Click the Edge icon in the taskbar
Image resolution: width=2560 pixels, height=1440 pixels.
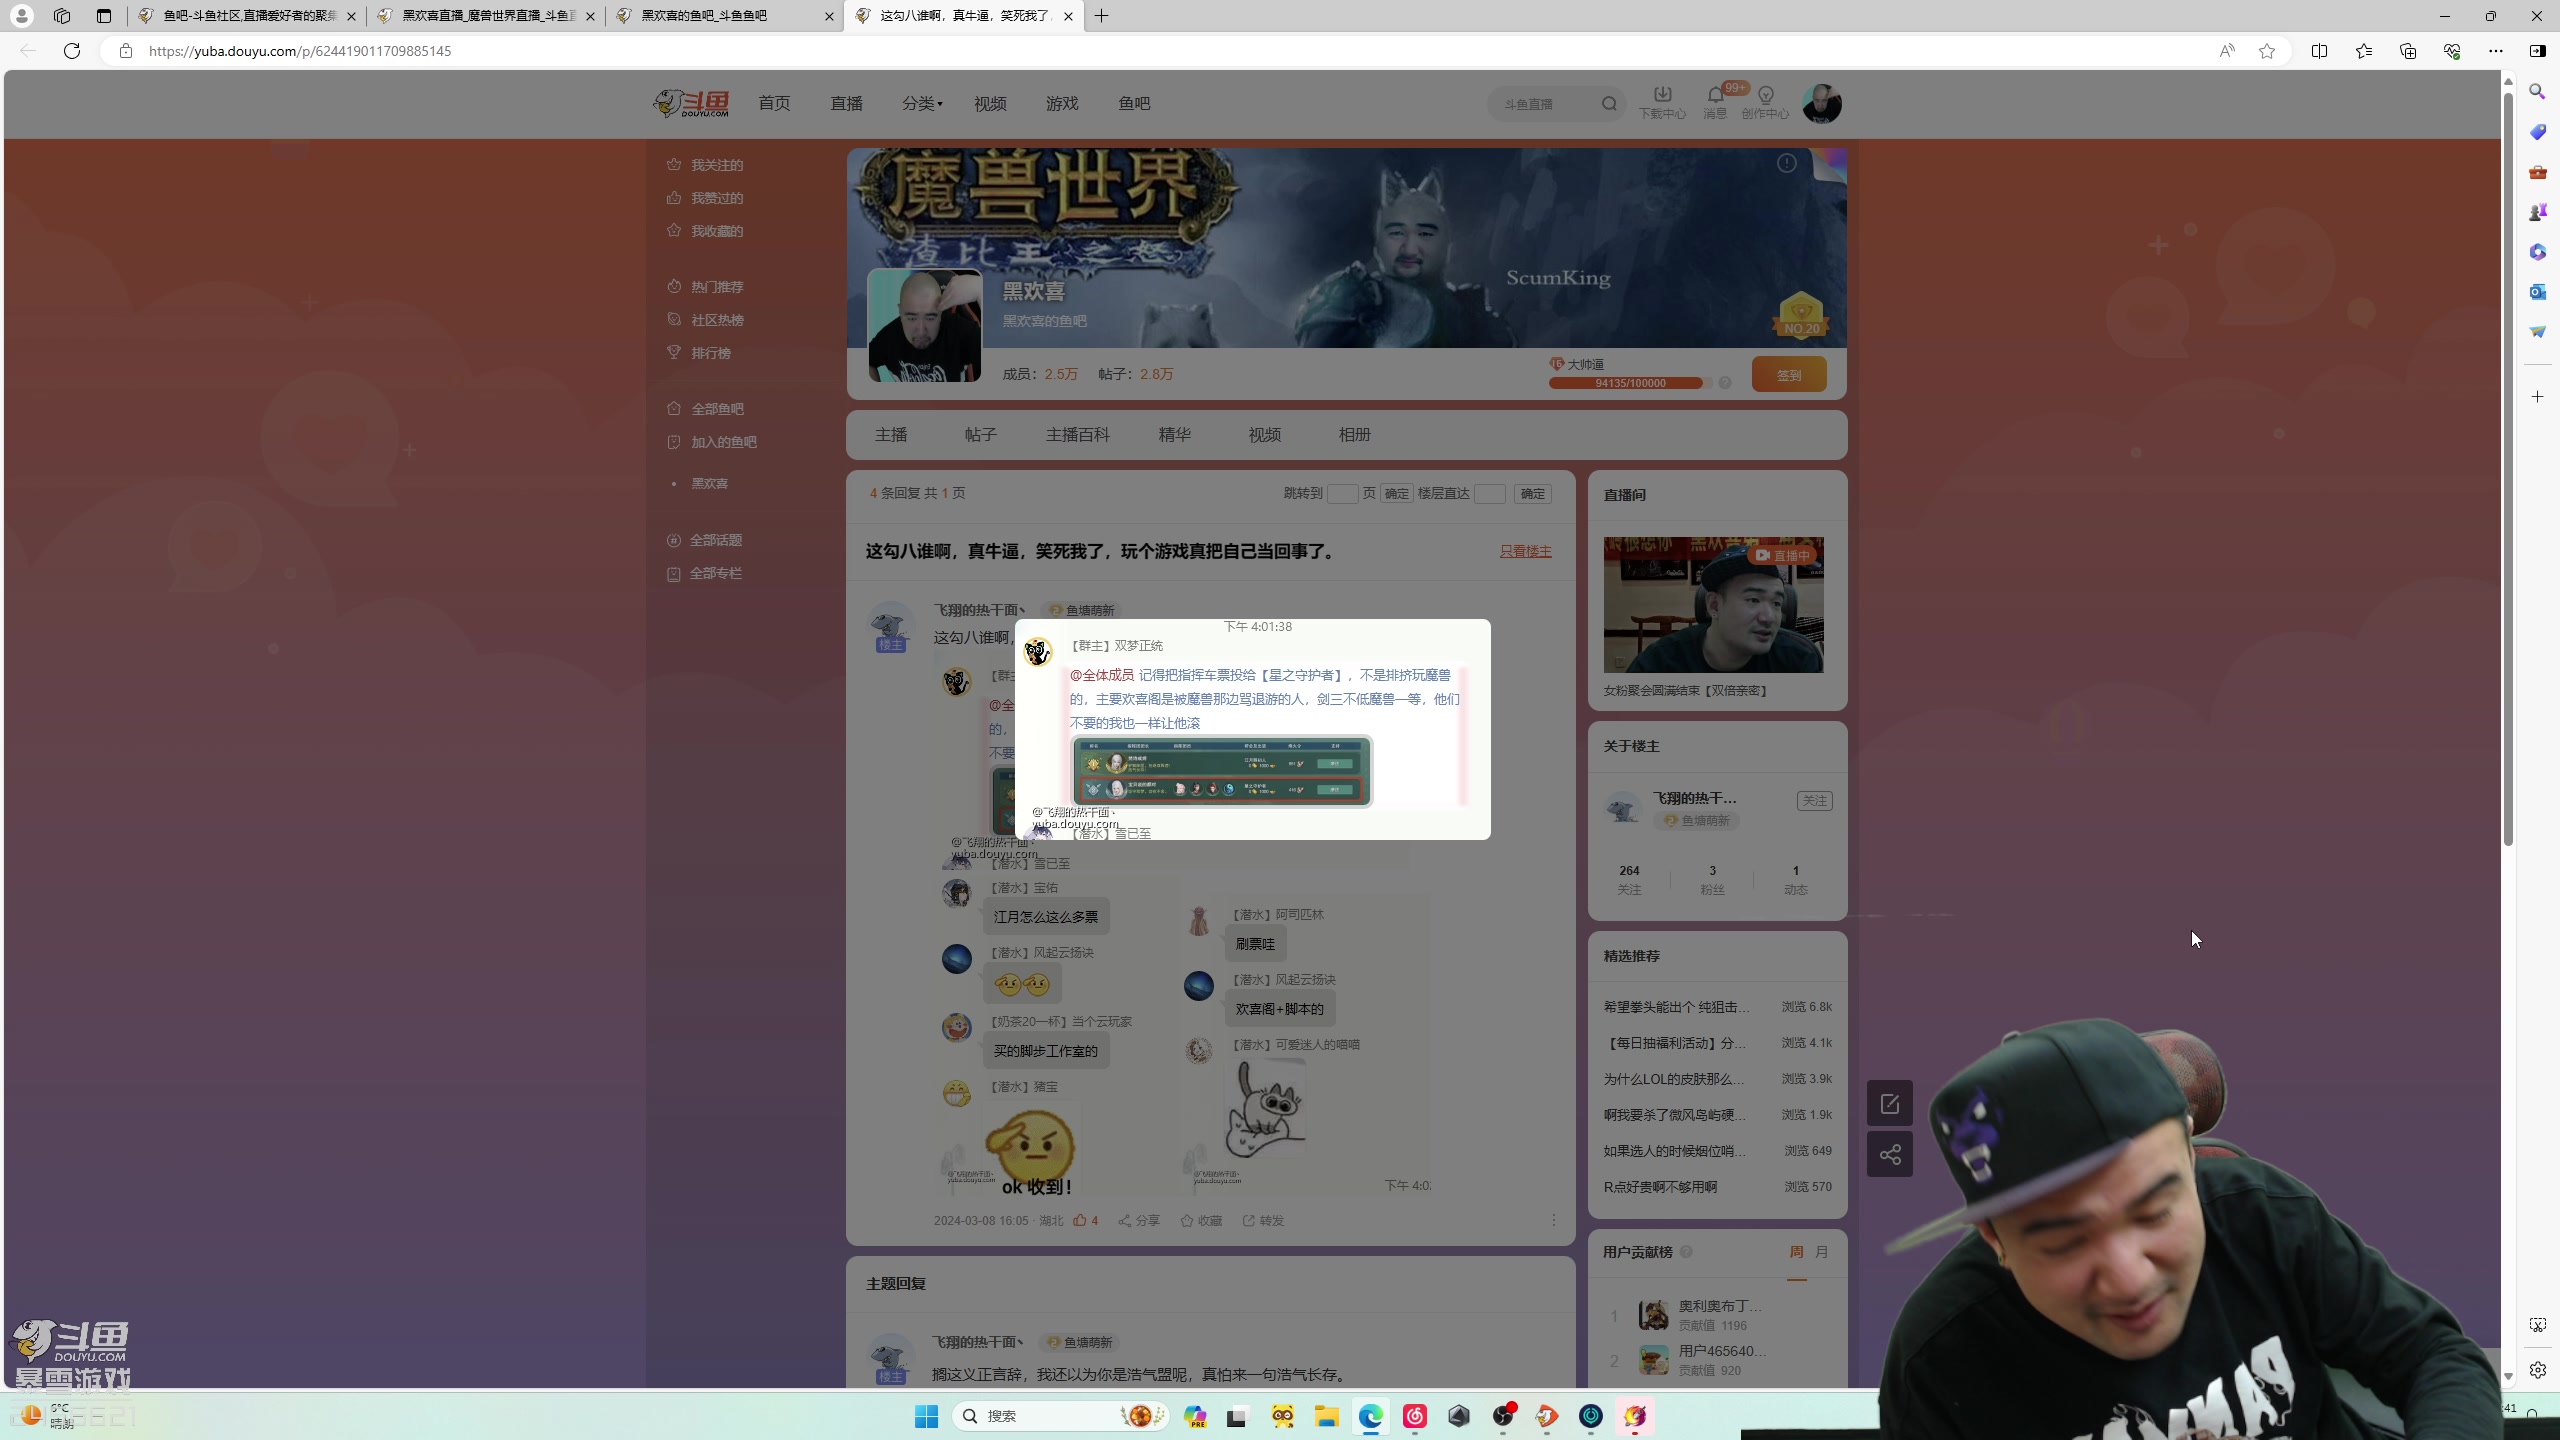1371,1416
